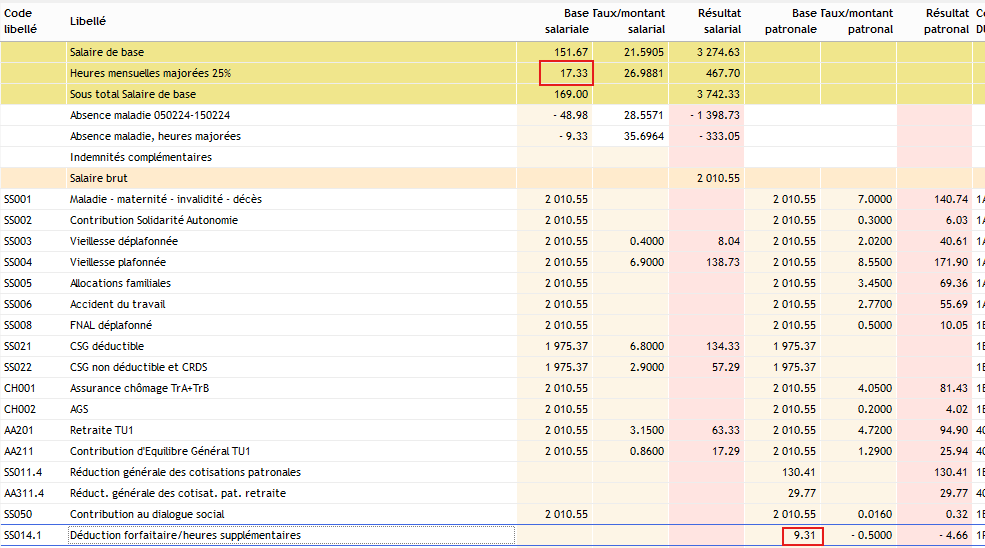Click the "Absence maladie 050224-150224" label
This screenshot has width=985, height=548.
click(x=150, y=115)
